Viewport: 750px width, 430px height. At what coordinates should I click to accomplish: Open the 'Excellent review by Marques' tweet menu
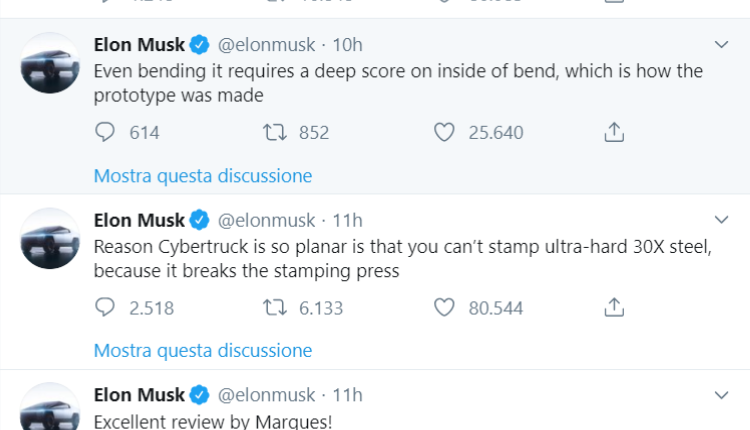[x=721, y=395]
